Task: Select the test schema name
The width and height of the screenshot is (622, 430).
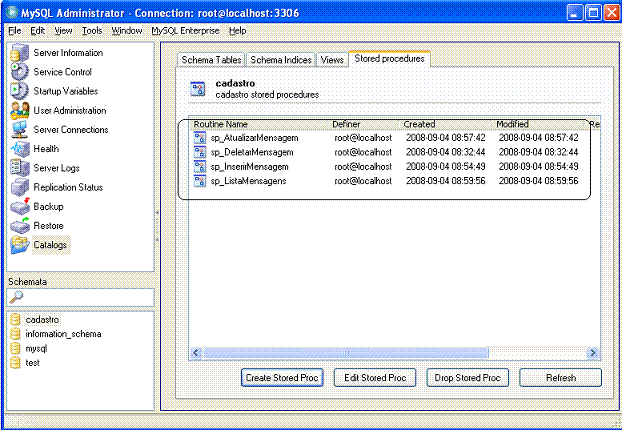Action: pyautogui.click(x=33, y=363)
